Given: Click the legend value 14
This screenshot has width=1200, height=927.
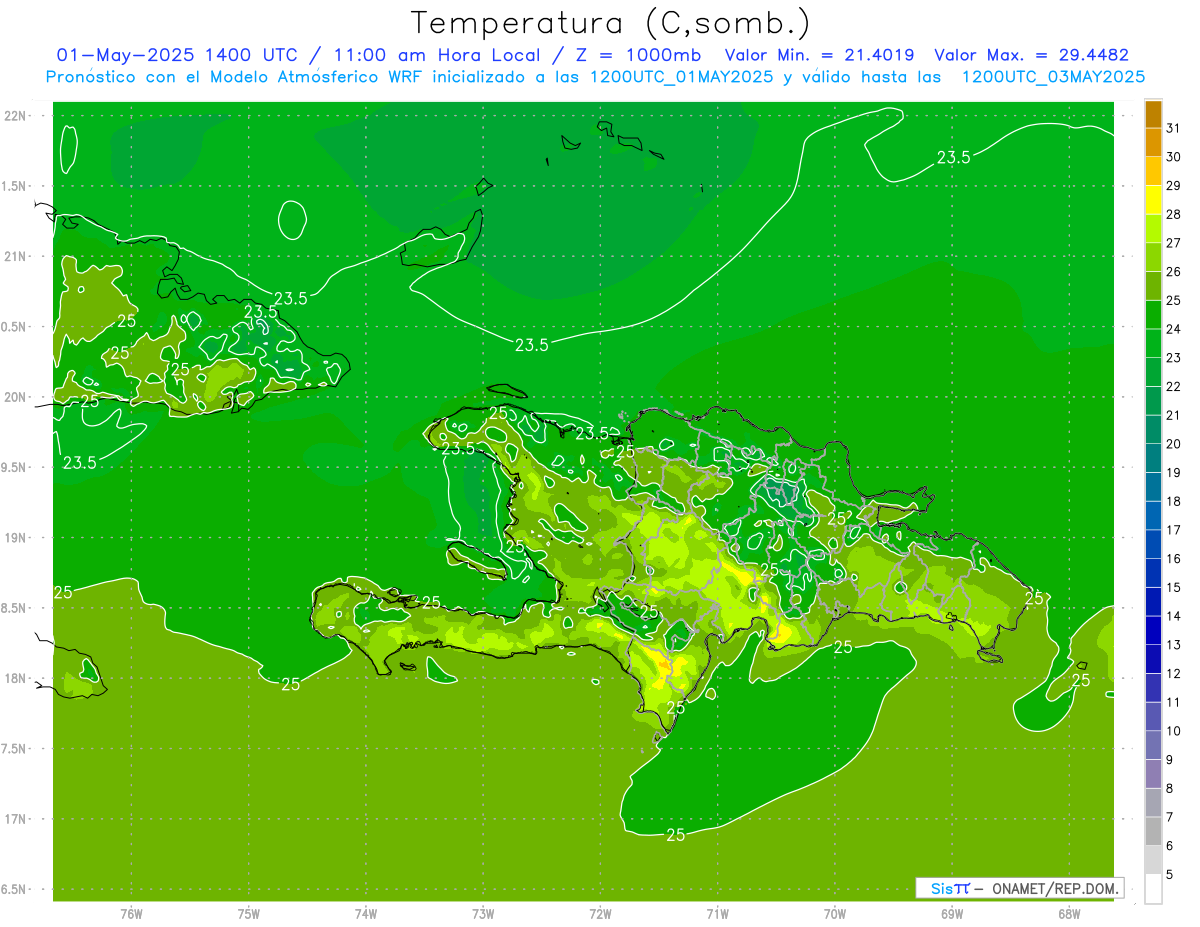Looking at the screenshot, I should 1173,616.
